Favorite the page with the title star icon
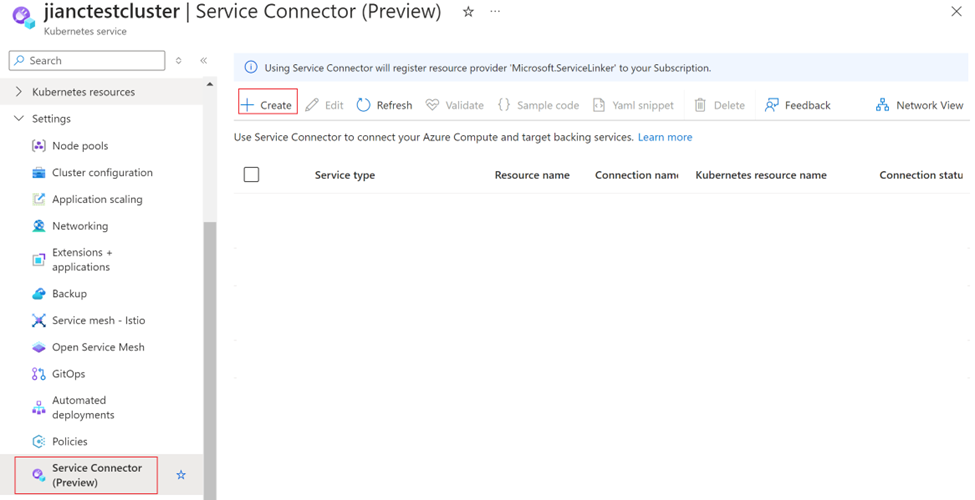The image size is (975, 500). tap(468, 12)
